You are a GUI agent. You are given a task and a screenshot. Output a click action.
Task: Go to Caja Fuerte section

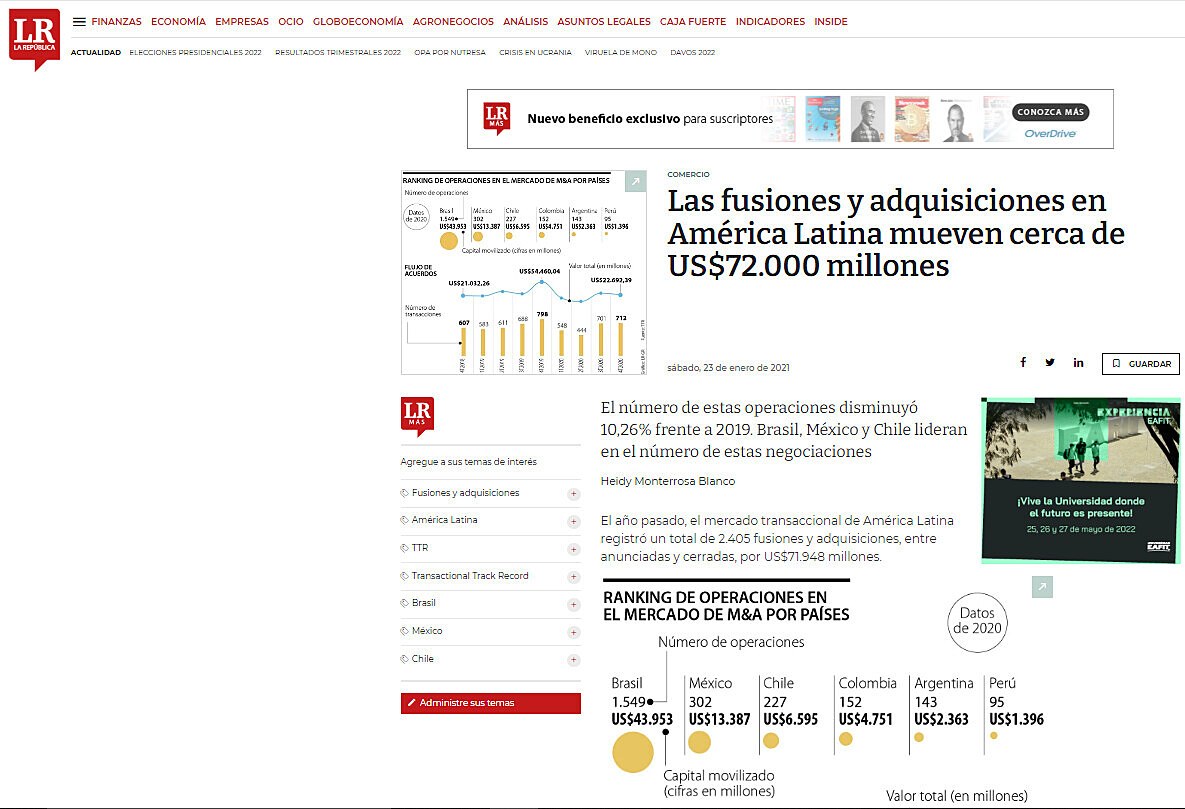coord(693,22)
